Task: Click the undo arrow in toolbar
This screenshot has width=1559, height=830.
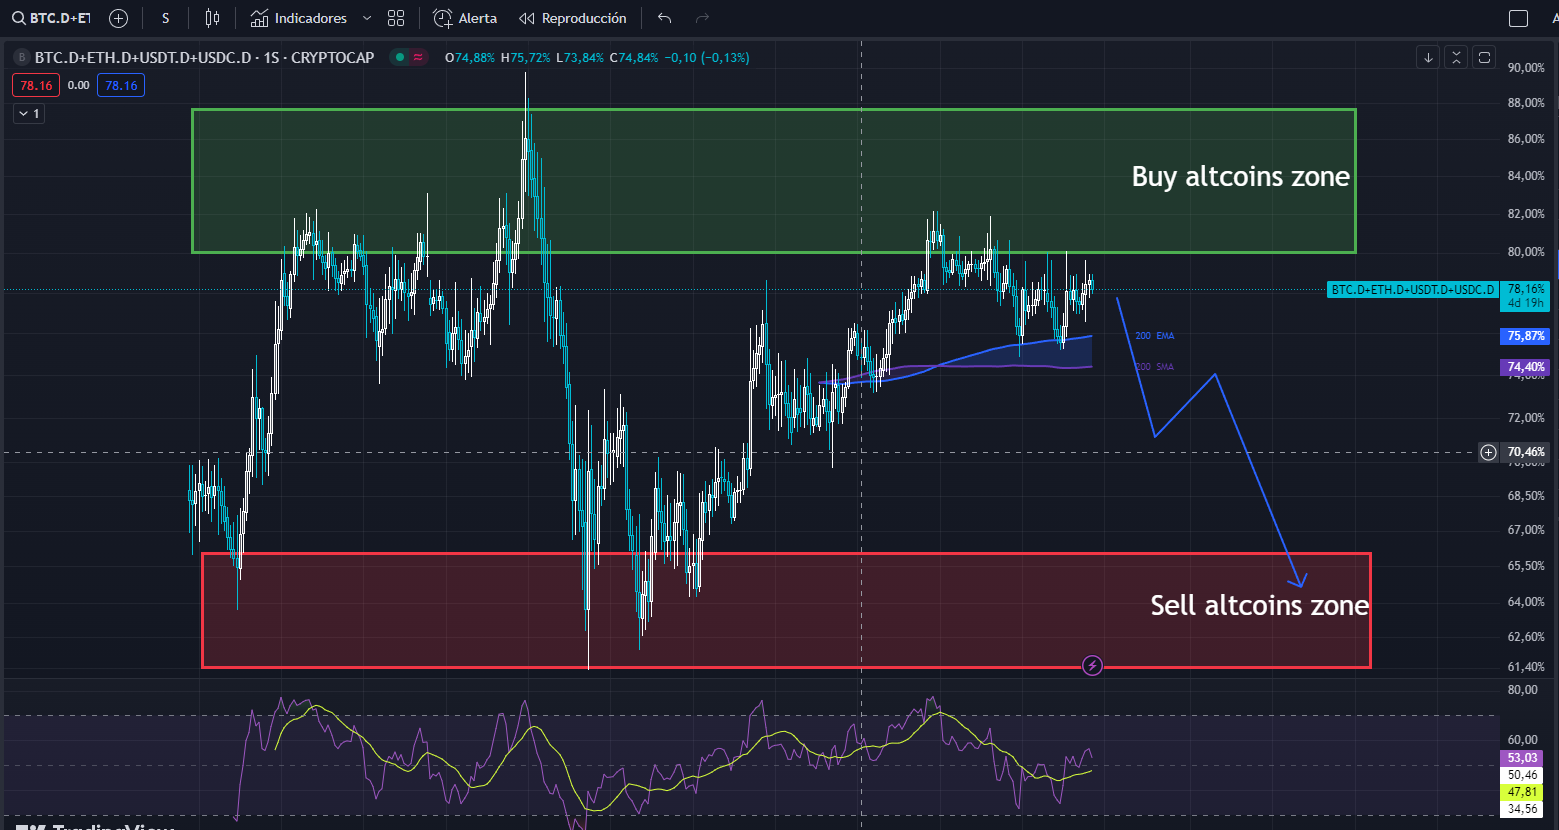Action: (x=665, y=18)
